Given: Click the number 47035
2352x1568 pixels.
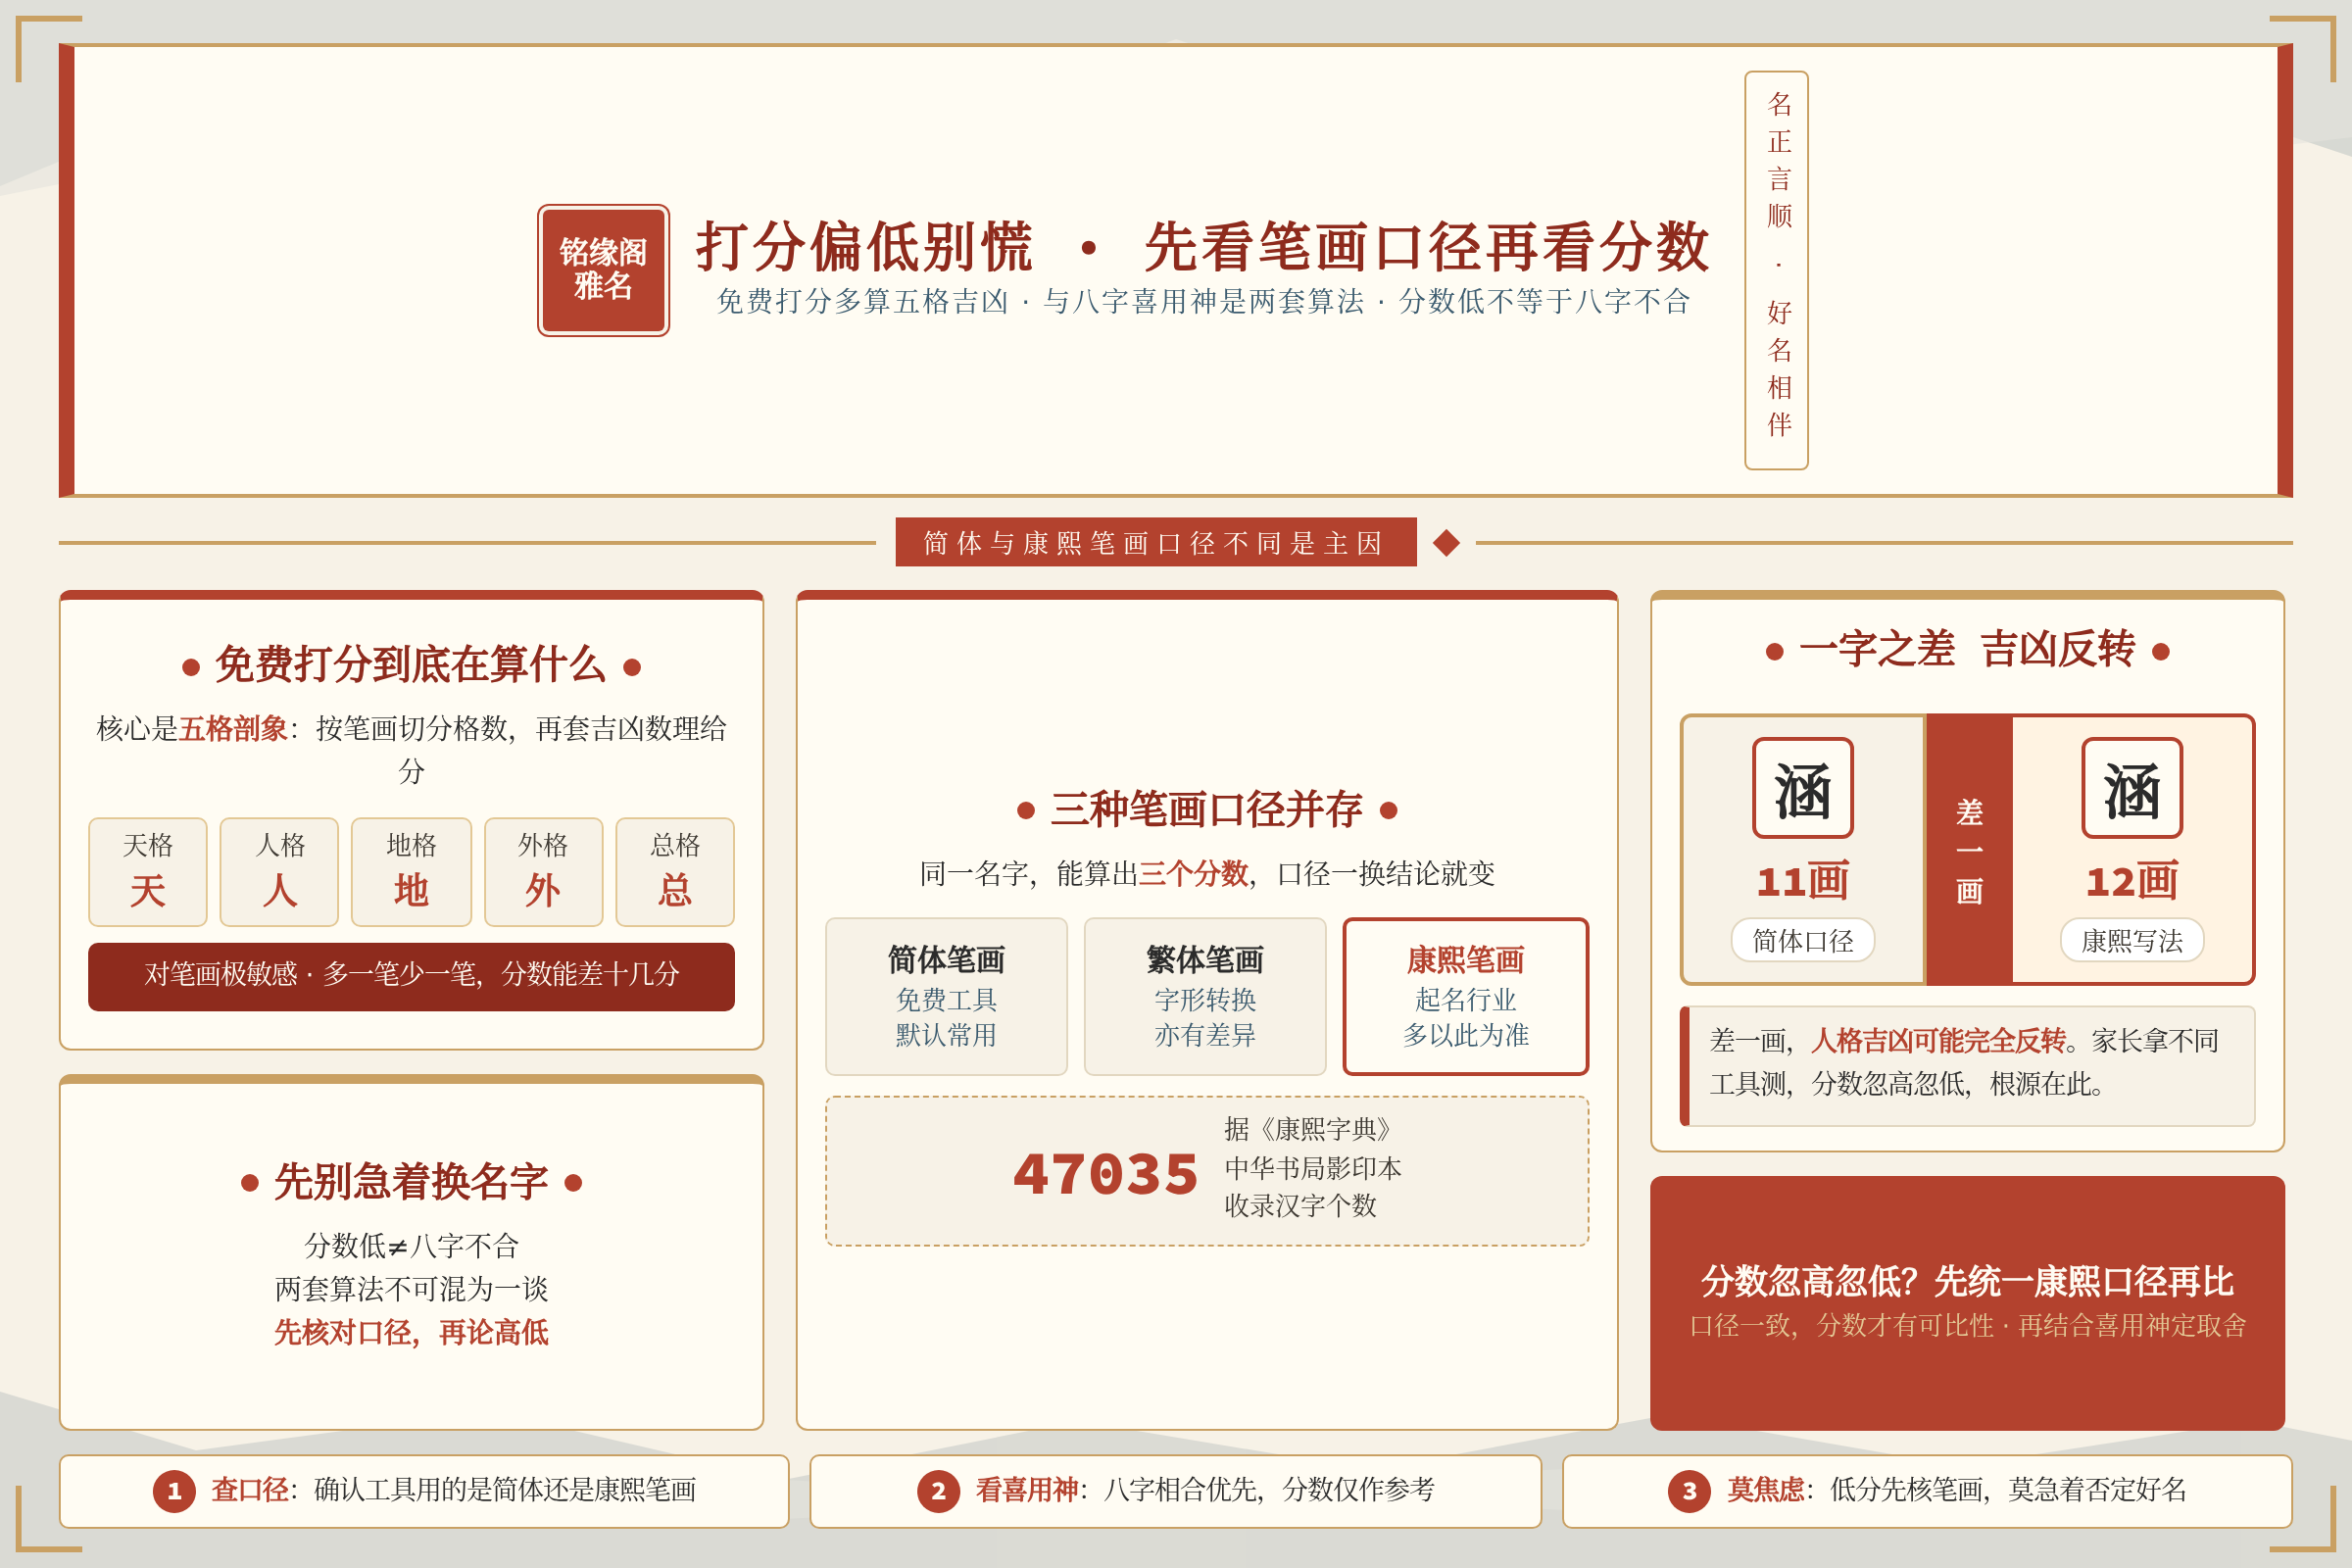Looking at the screenshot, I should click(1105, 1173).
